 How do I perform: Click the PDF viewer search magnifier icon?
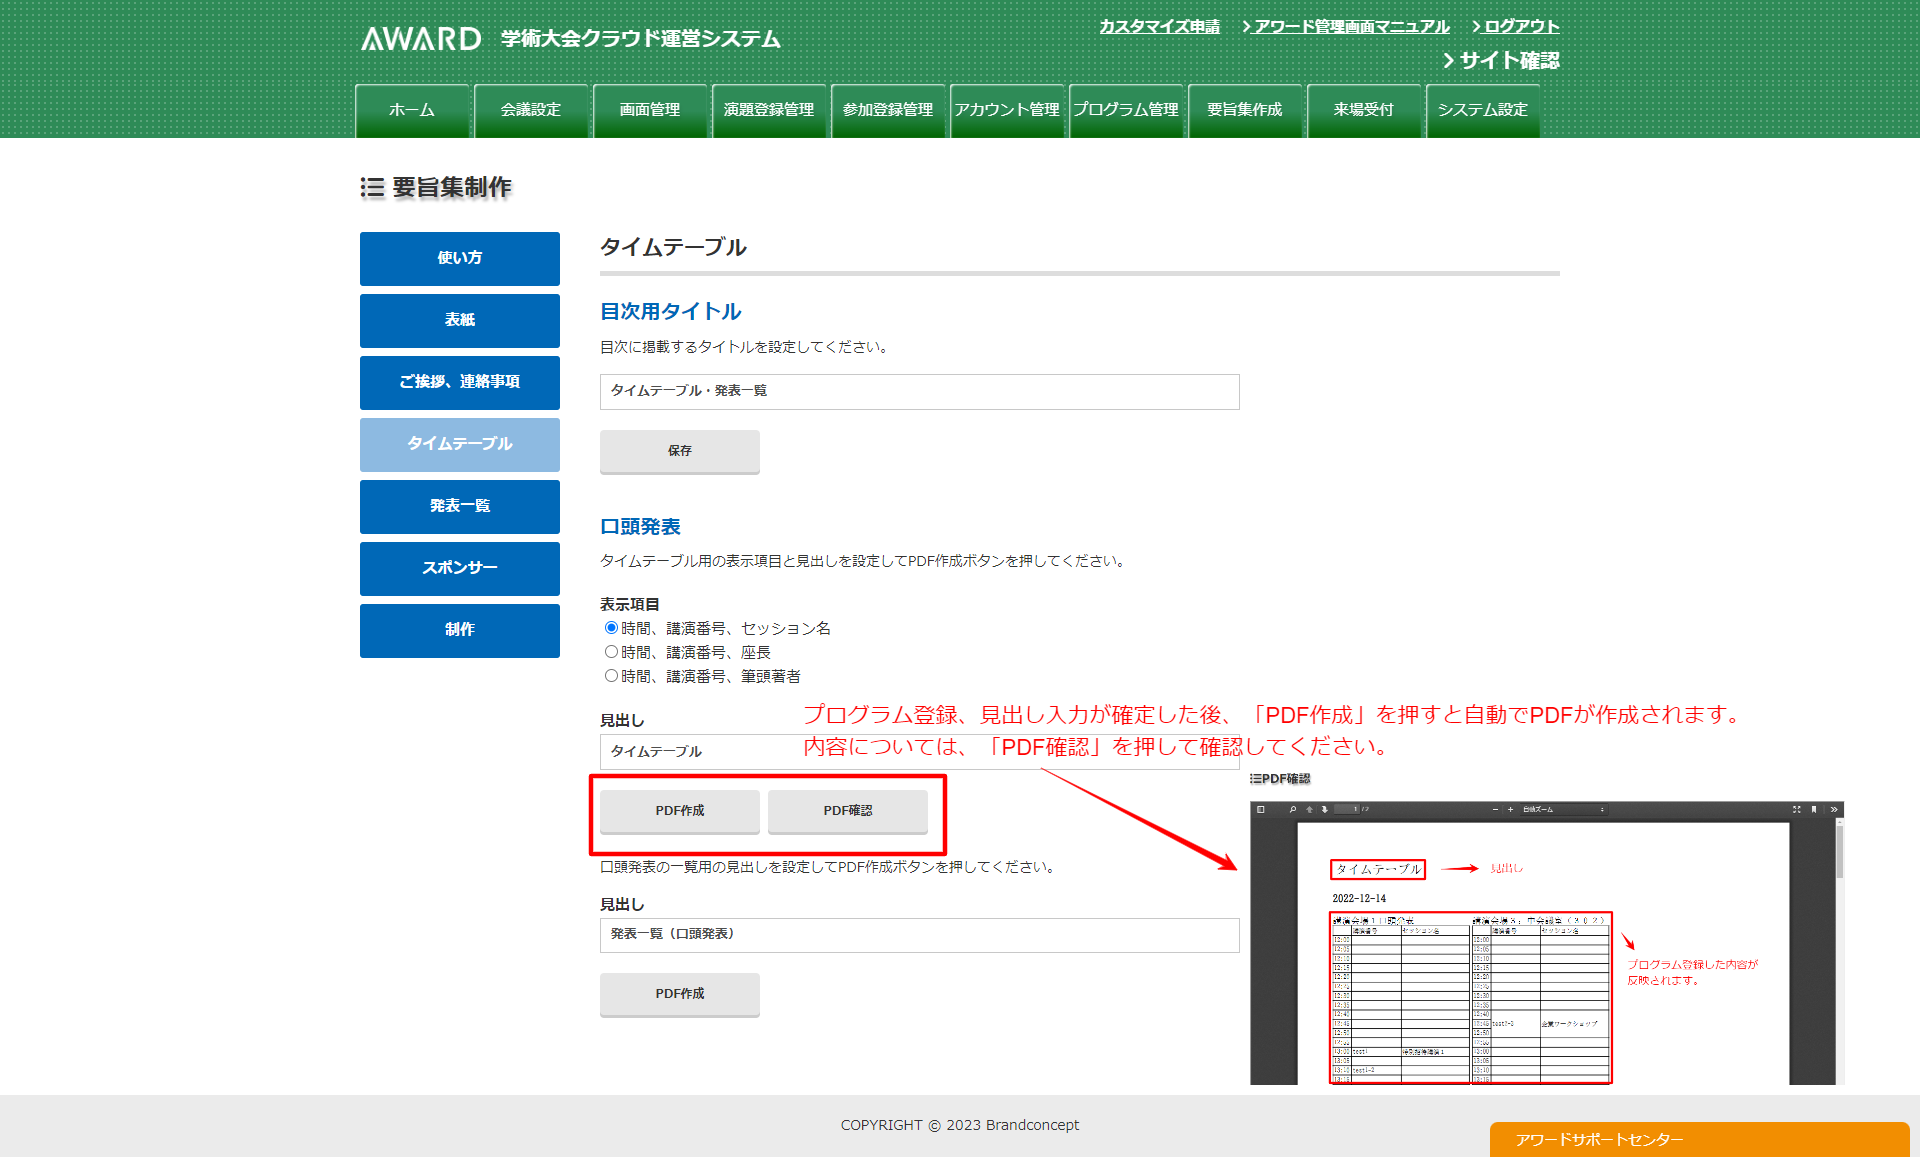[x=1293, y=809]
